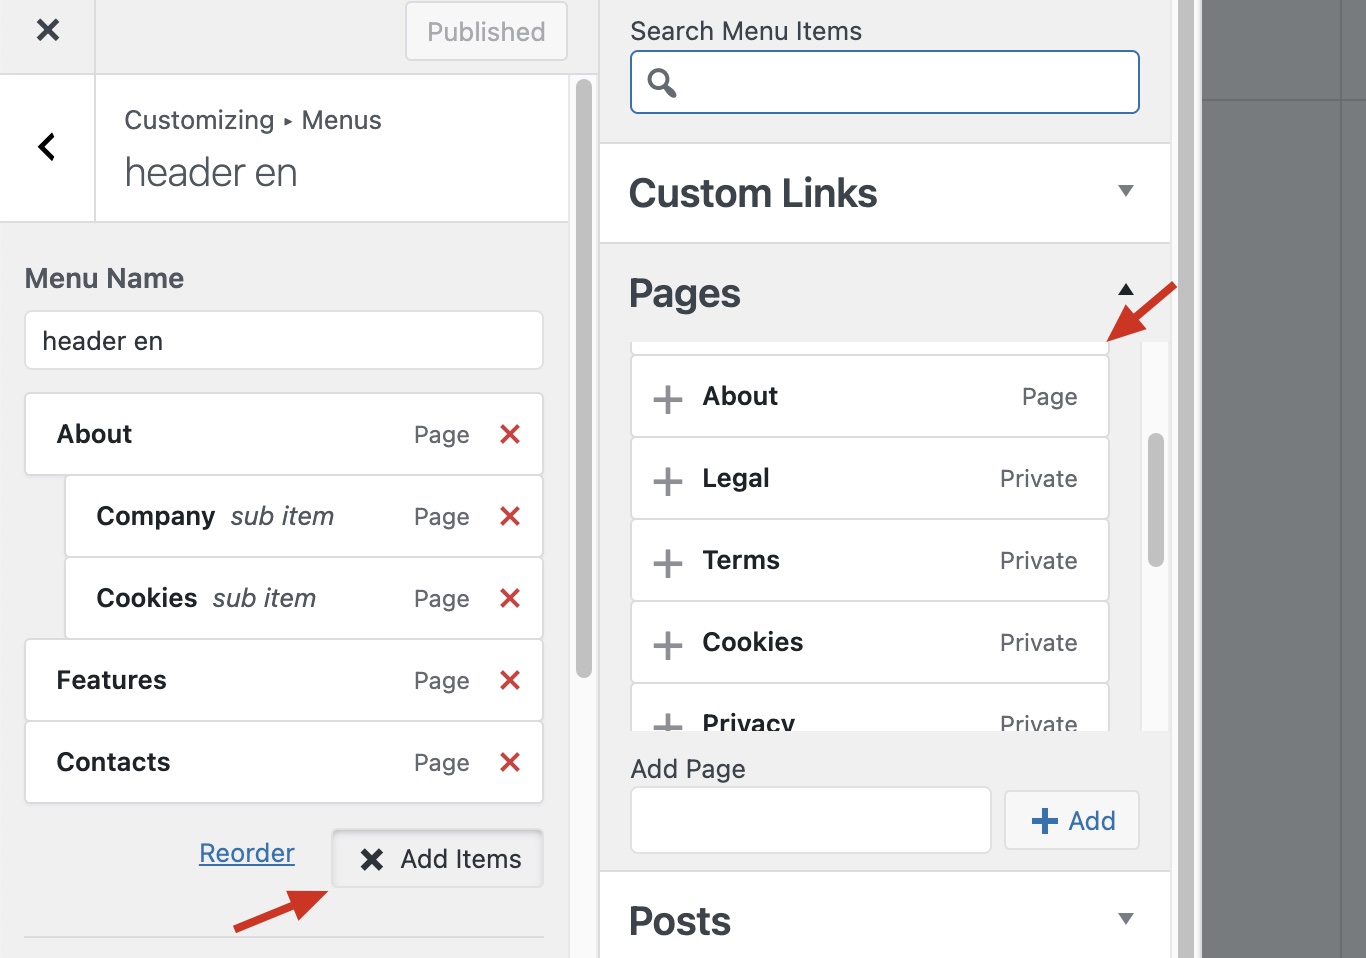1366x958 pixels.
Task: Go back using the left chevron arrow
Action: point(47,147)
